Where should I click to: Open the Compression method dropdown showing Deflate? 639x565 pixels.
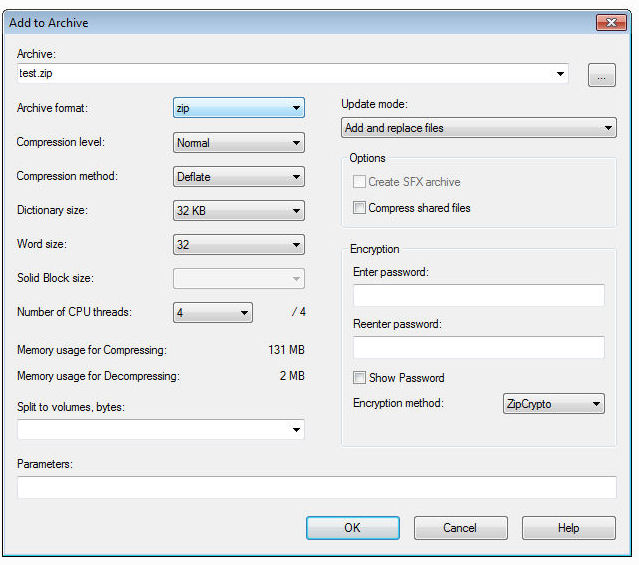239,177
